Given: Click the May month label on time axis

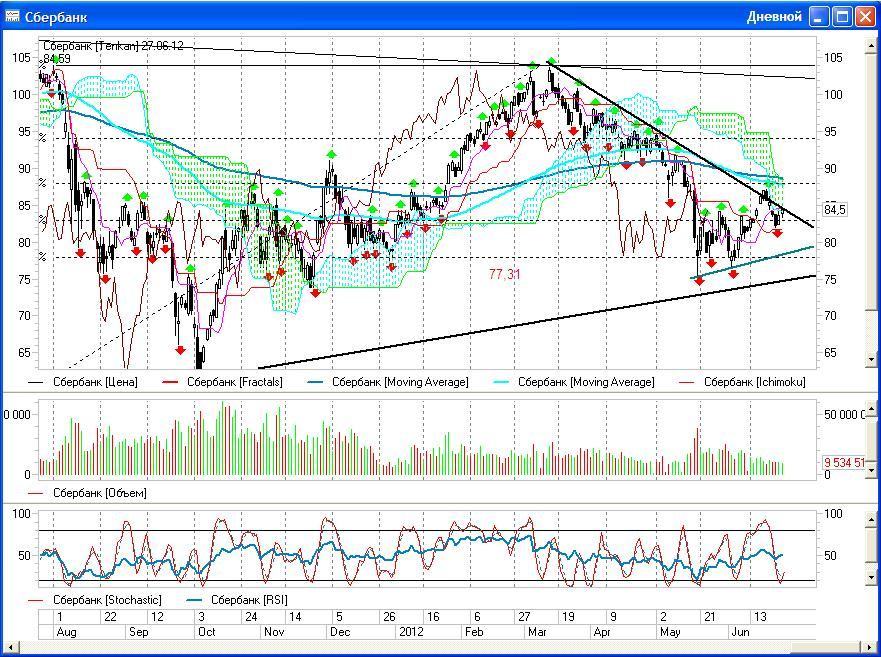Looking at the screenshot, I should (x=670, y=632).
